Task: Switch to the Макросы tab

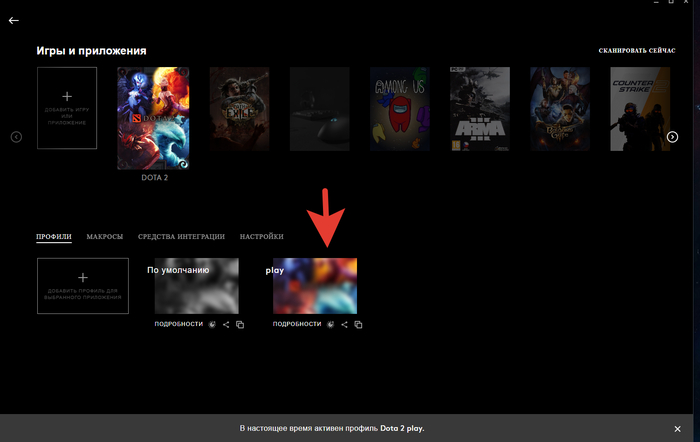Action: 105,237
